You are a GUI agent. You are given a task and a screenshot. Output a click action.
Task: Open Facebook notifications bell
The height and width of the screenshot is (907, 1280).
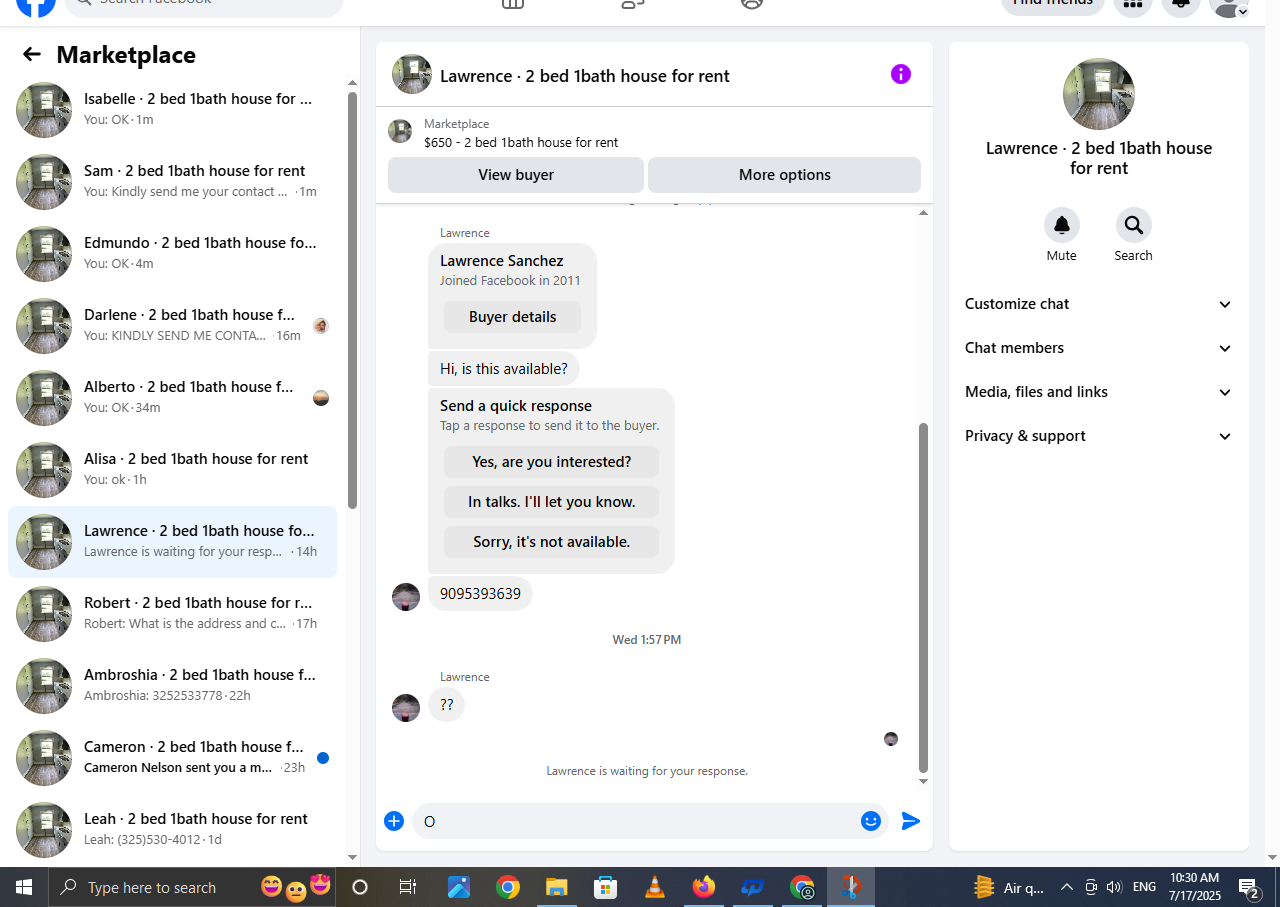pyautogui.click(x=1181, y=5)
